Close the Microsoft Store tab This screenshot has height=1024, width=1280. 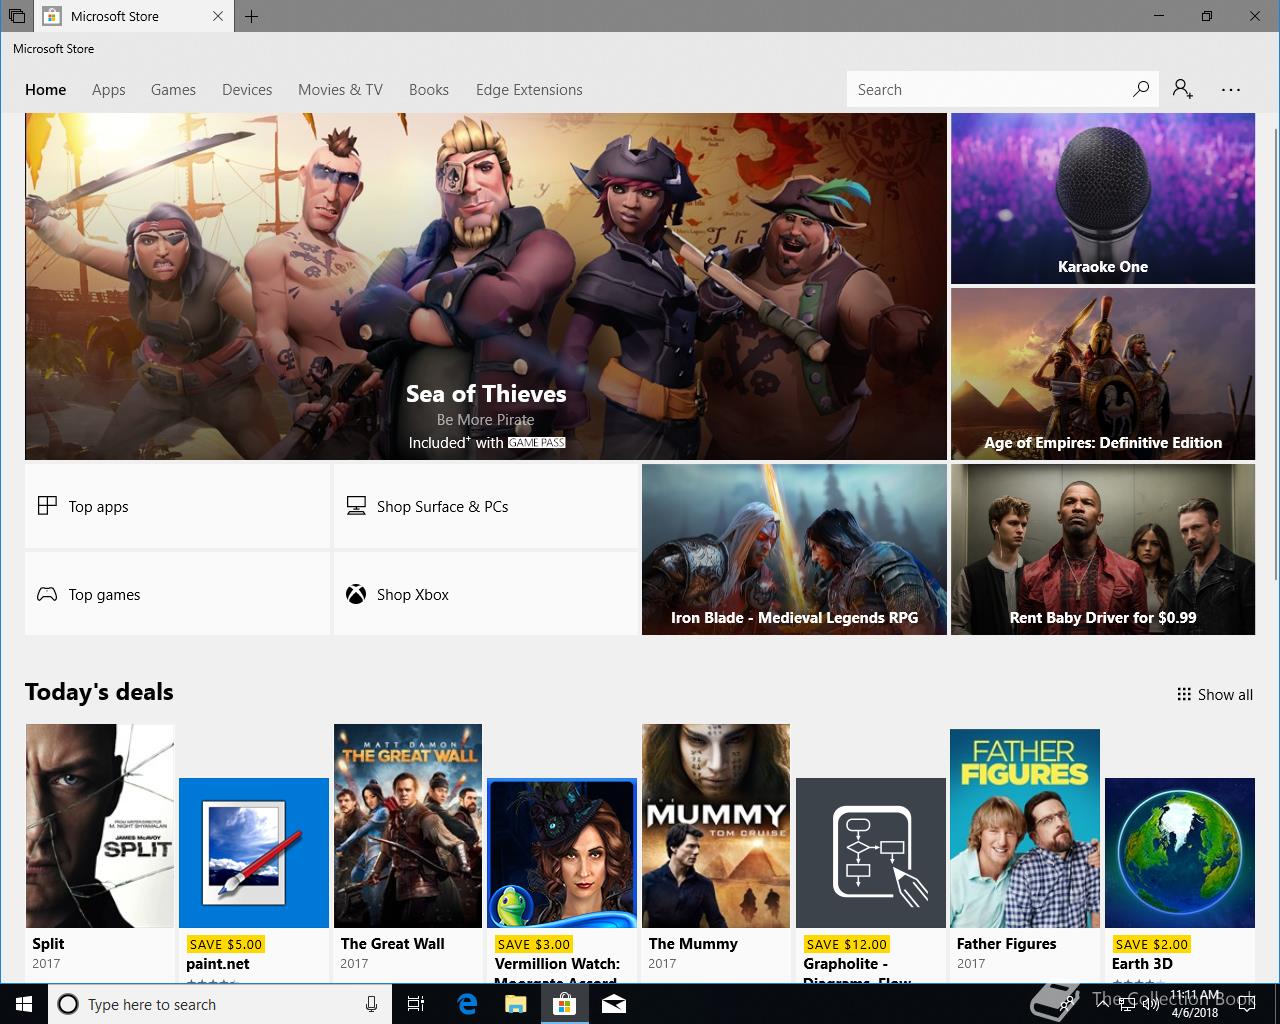(x=218, y=16)
